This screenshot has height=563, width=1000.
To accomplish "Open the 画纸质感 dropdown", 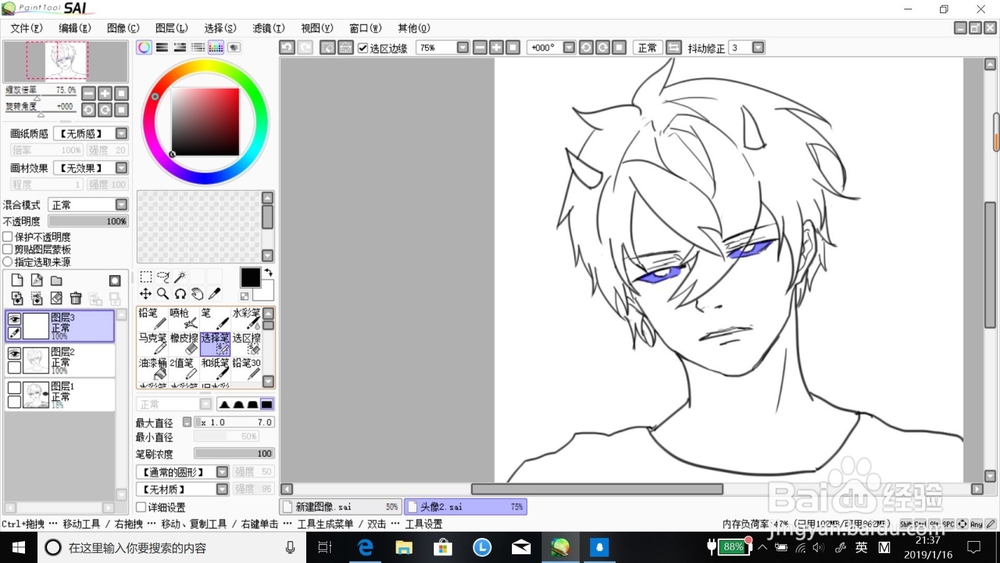I will pos(121,133).
